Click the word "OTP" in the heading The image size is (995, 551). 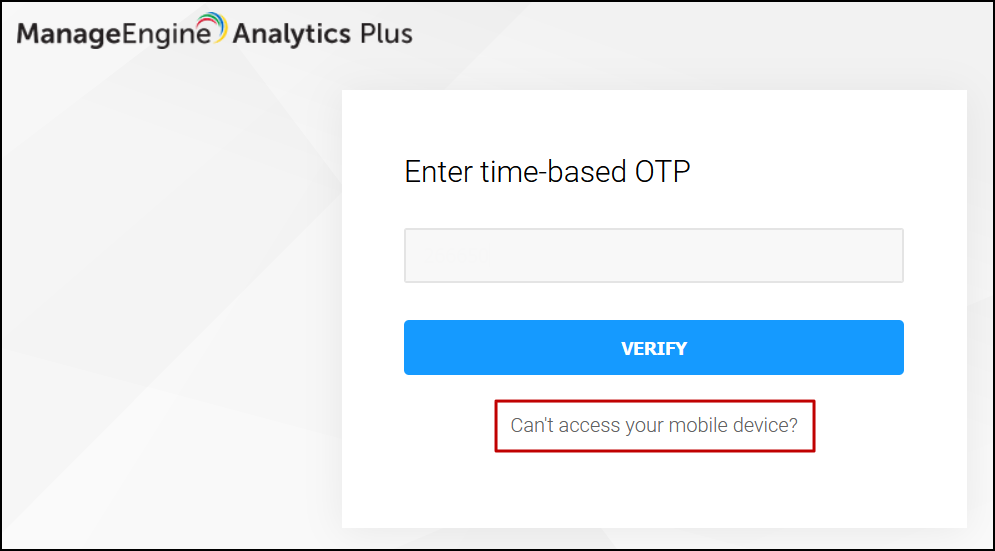662,172
